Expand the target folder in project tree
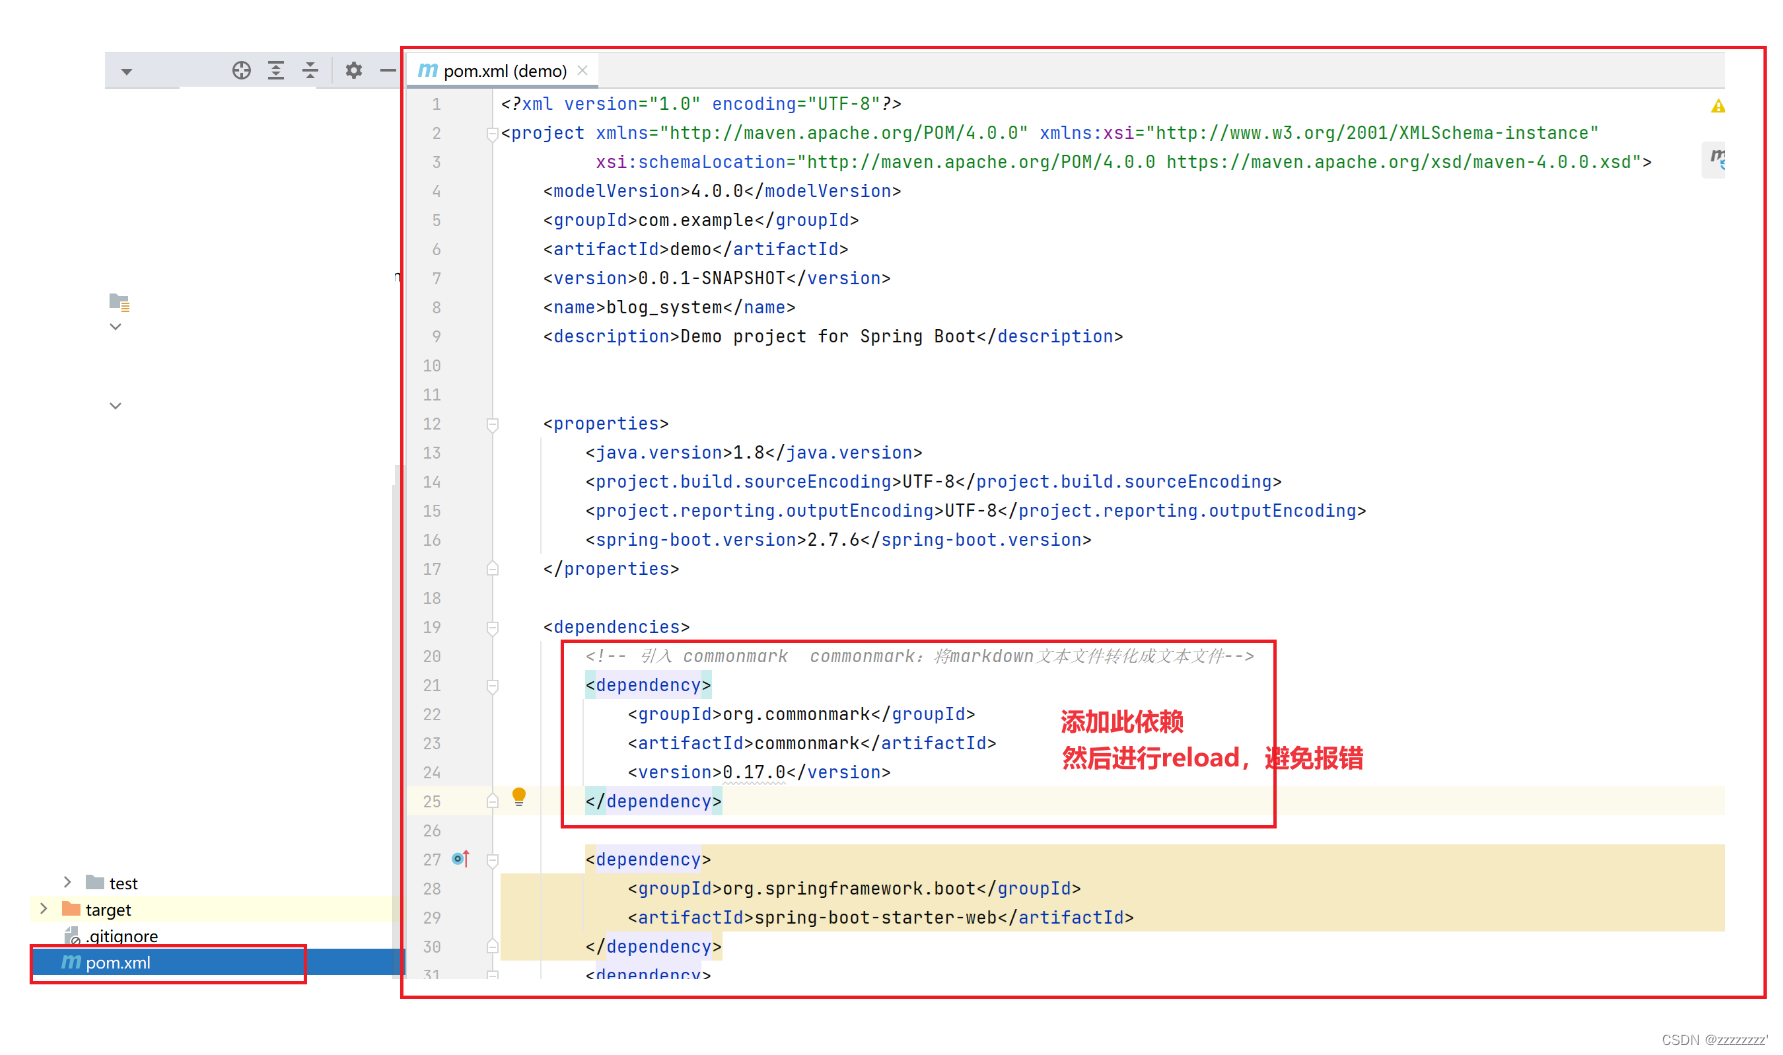The image size is (1783, 1055). [43, 908]
